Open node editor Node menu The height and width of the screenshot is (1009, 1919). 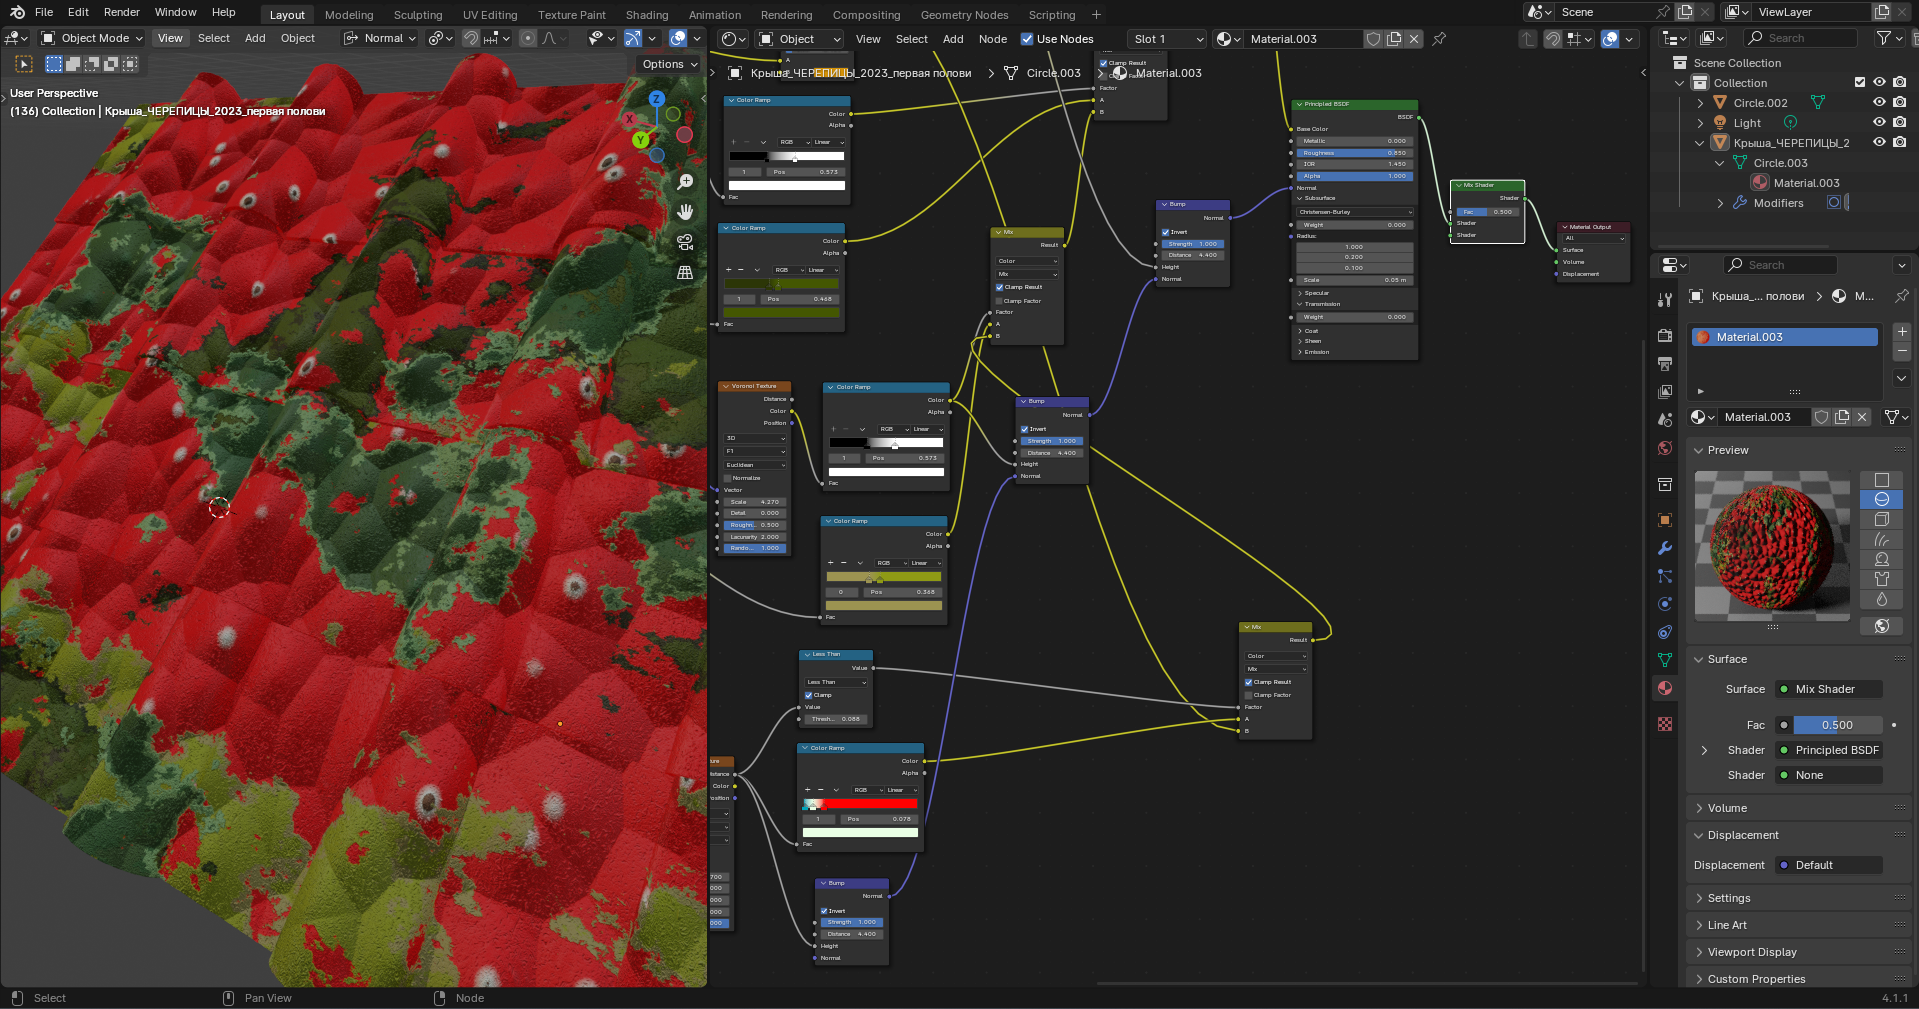tap(993, 39)
